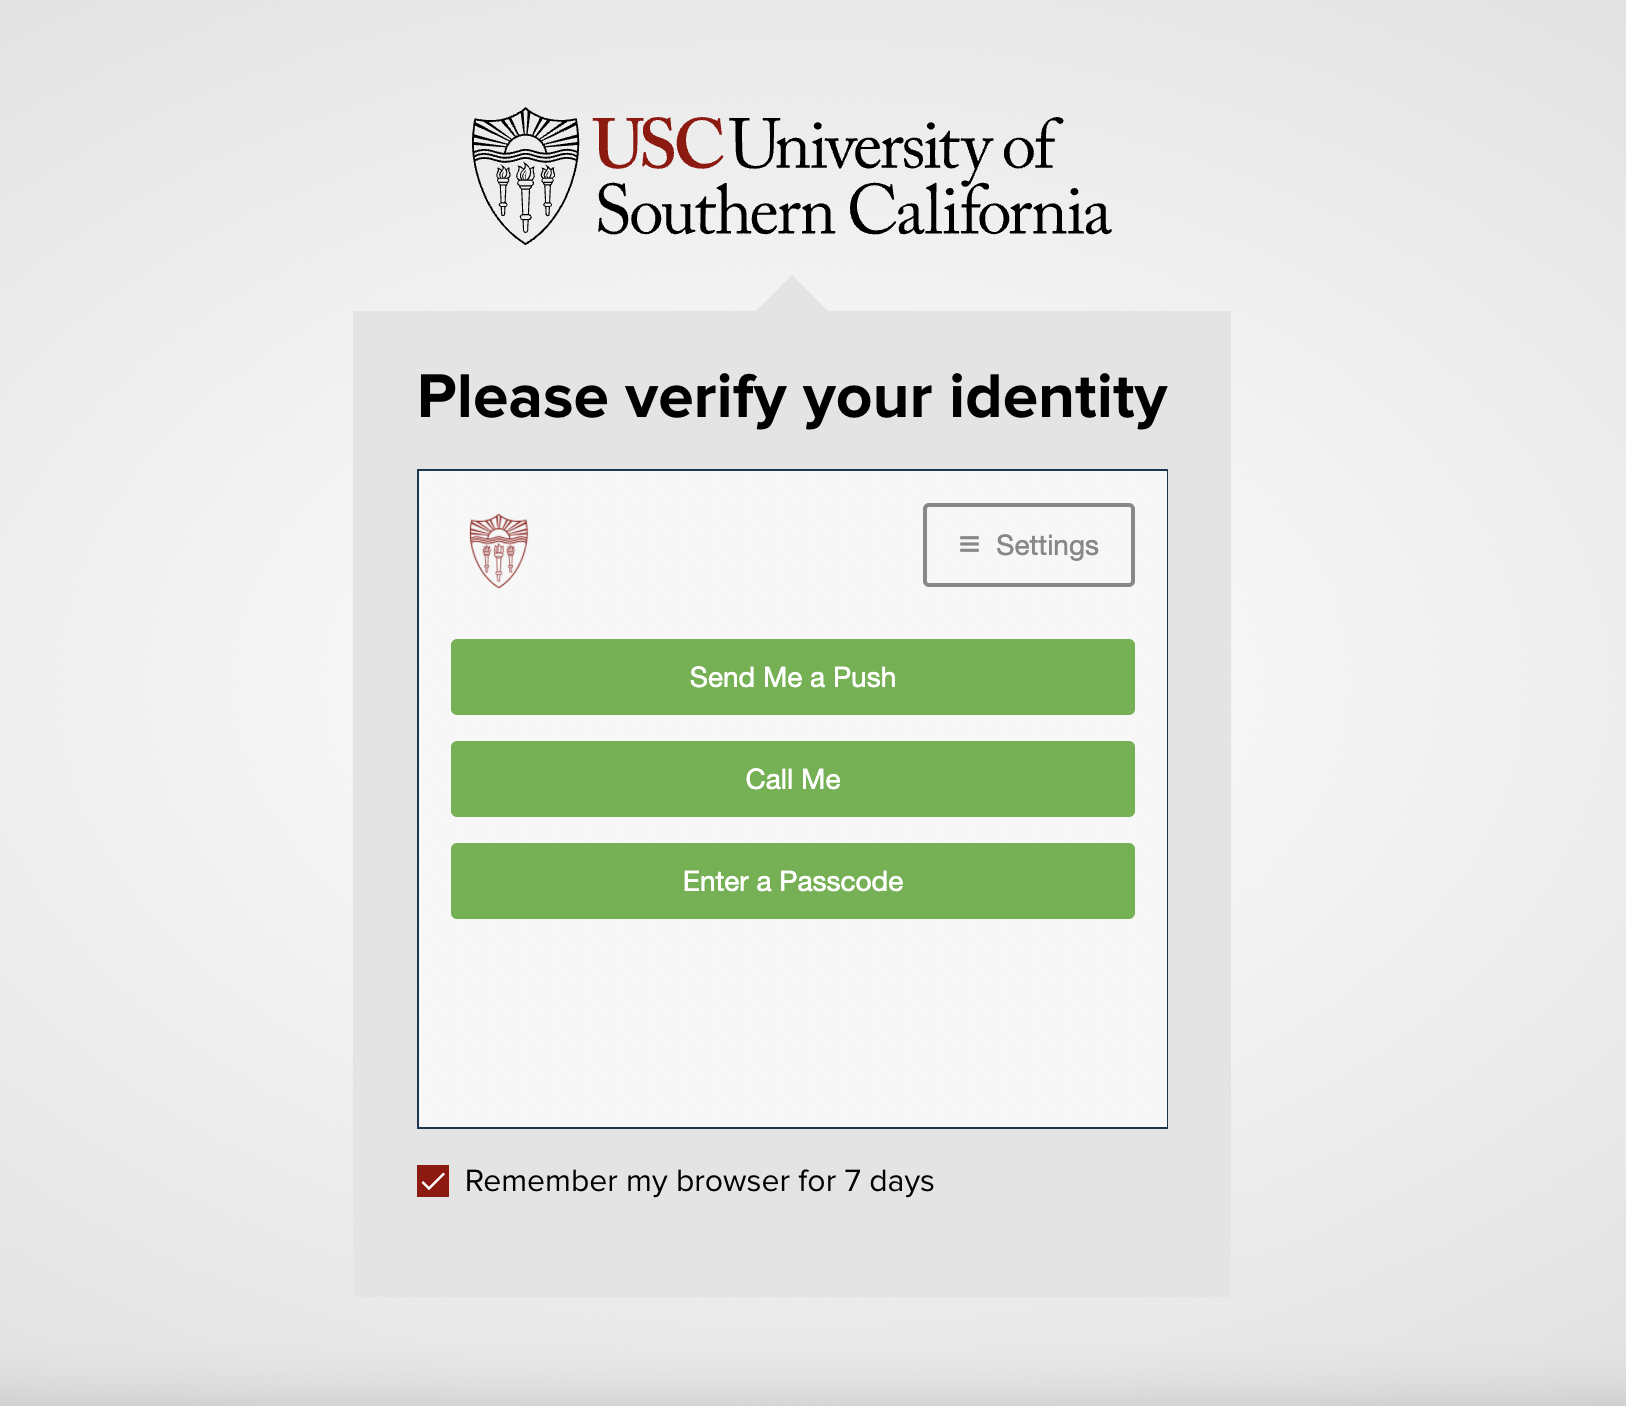This screenshot has width=1626, height=1406.
Task: Click the triangular pointer above the panel
Action: pos(792,295)
